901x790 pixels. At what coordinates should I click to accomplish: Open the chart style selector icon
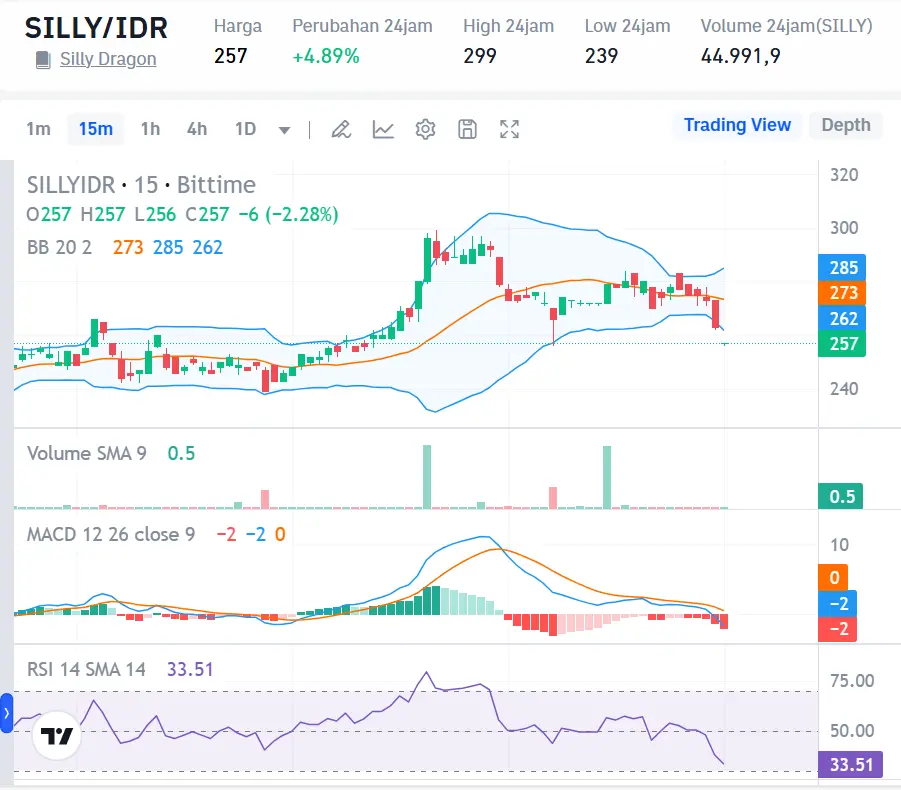[383, 129]
